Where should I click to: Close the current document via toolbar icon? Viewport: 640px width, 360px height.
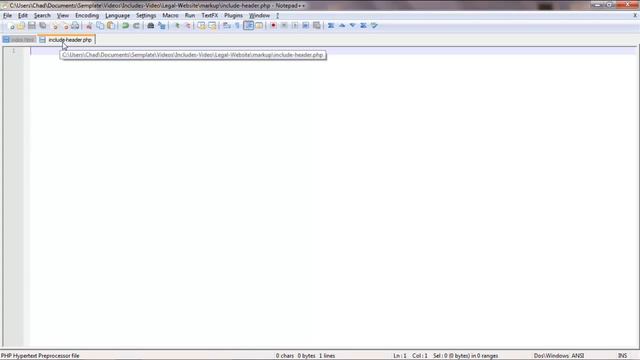pos(55,26)
